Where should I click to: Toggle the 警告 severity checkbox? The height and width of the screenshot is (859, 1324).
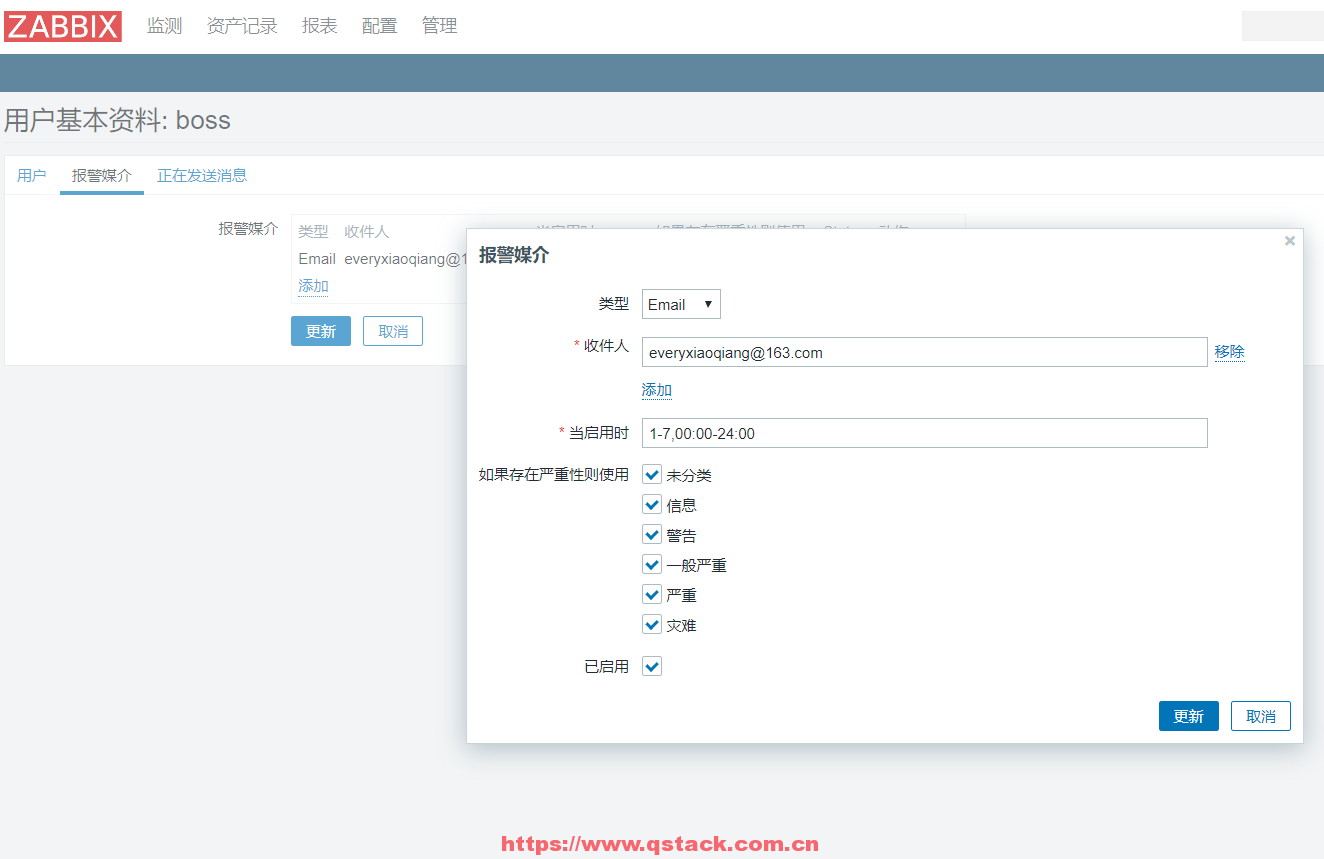pos(652,535)
